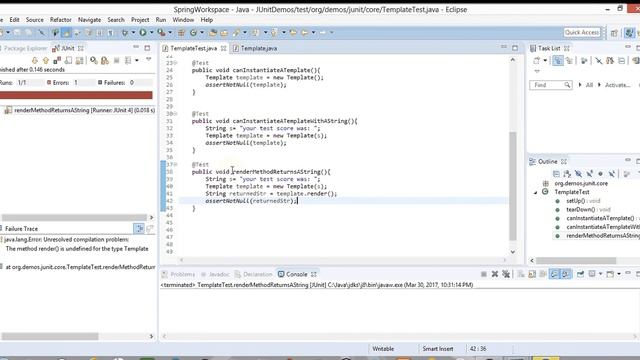Click the New Java Package icon in toolbar

pyautogui.click(x=182, y=32)
